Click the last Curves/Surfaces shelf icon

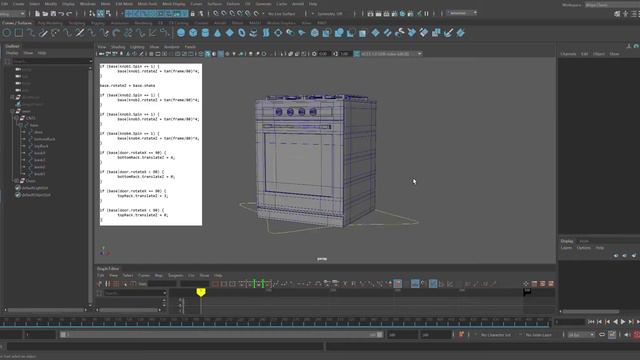click(460, 33)
